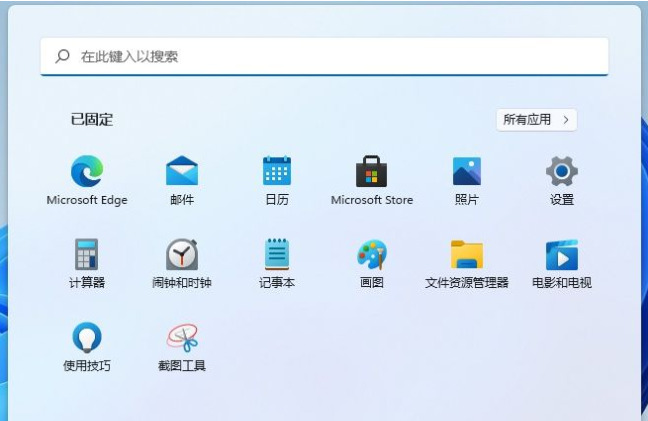Click the 已固定 pinned heading
Image resolution: width=648 pixels, height=421 pixels.
click(92, 119)
